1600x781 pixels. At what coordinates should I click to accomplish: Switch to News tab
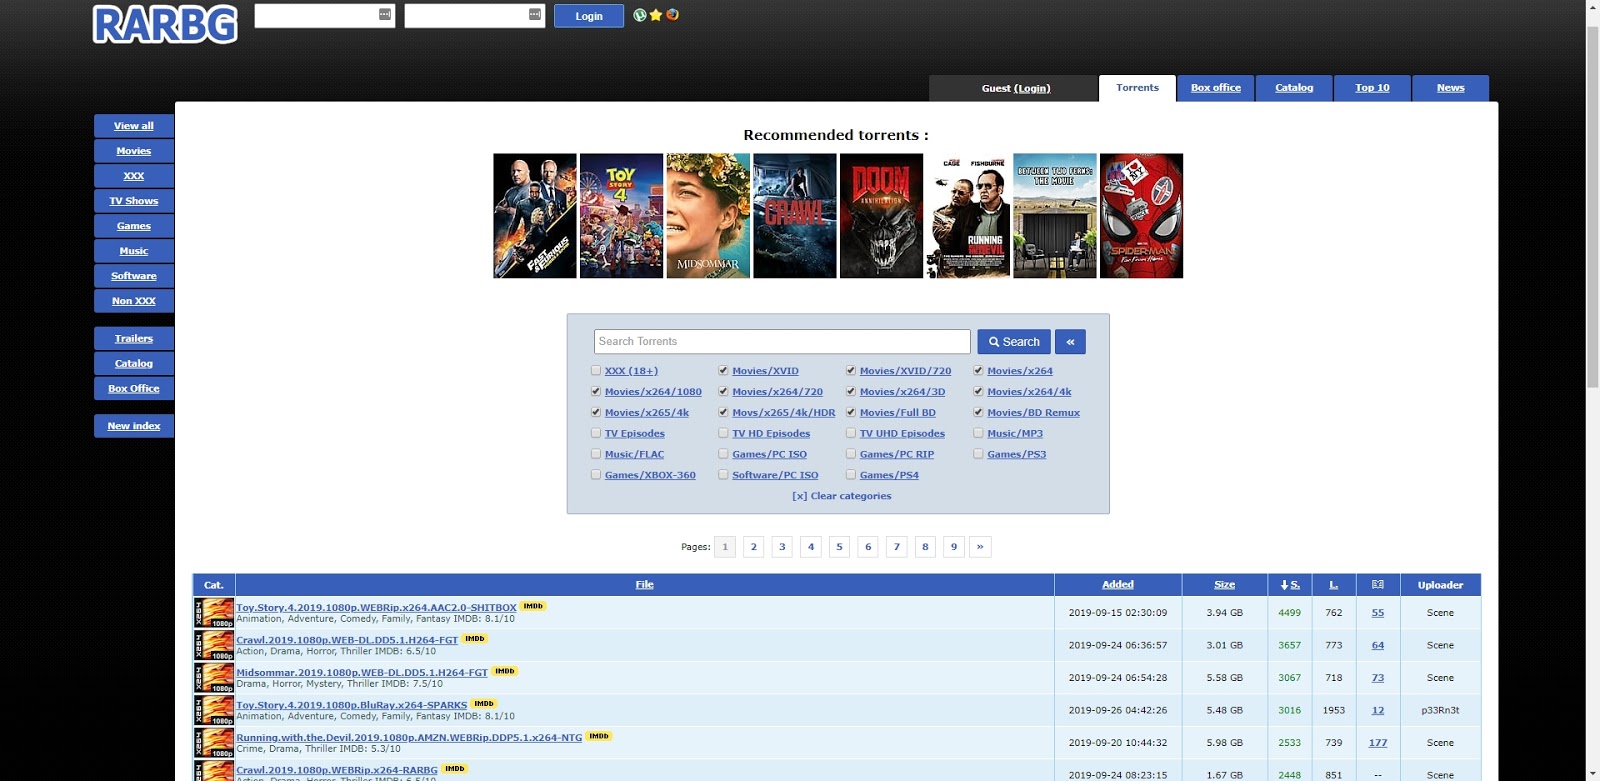[1451, 88]
